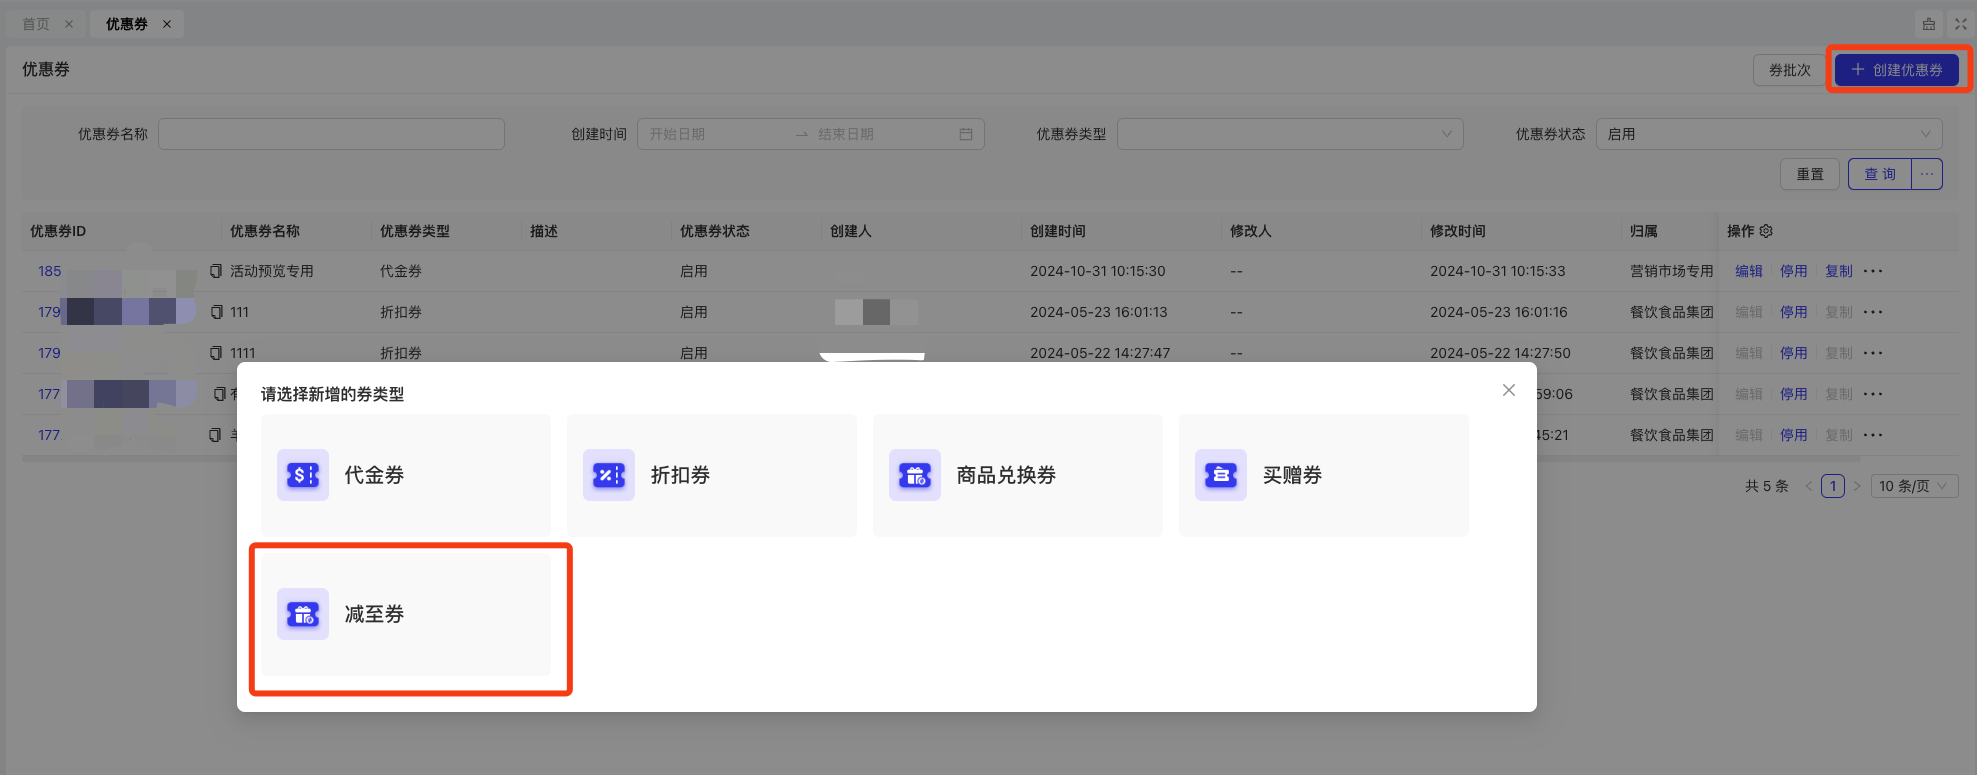The height and width of the screenshot is (775, 1977).
Task: Expand the 优惠券状态 dropdown showing 启用
Action: [1769, 134]
